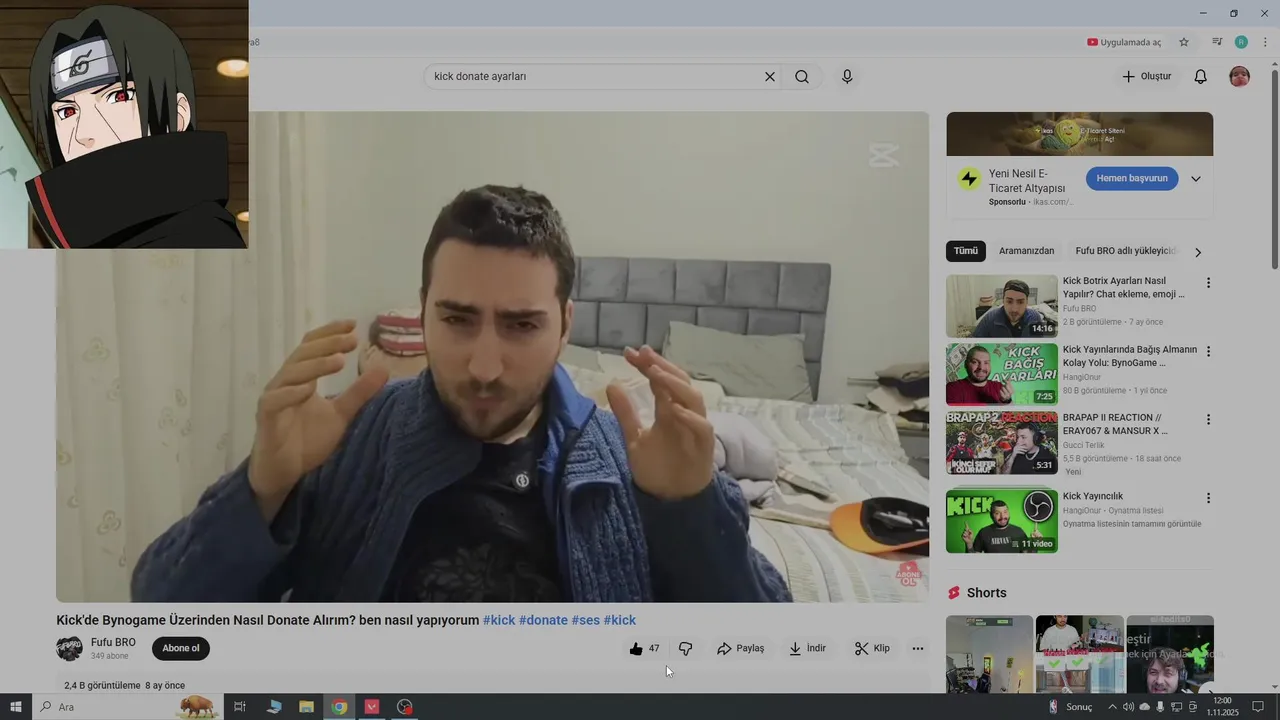Open Chrome media control icon

tap(1217, 42)
